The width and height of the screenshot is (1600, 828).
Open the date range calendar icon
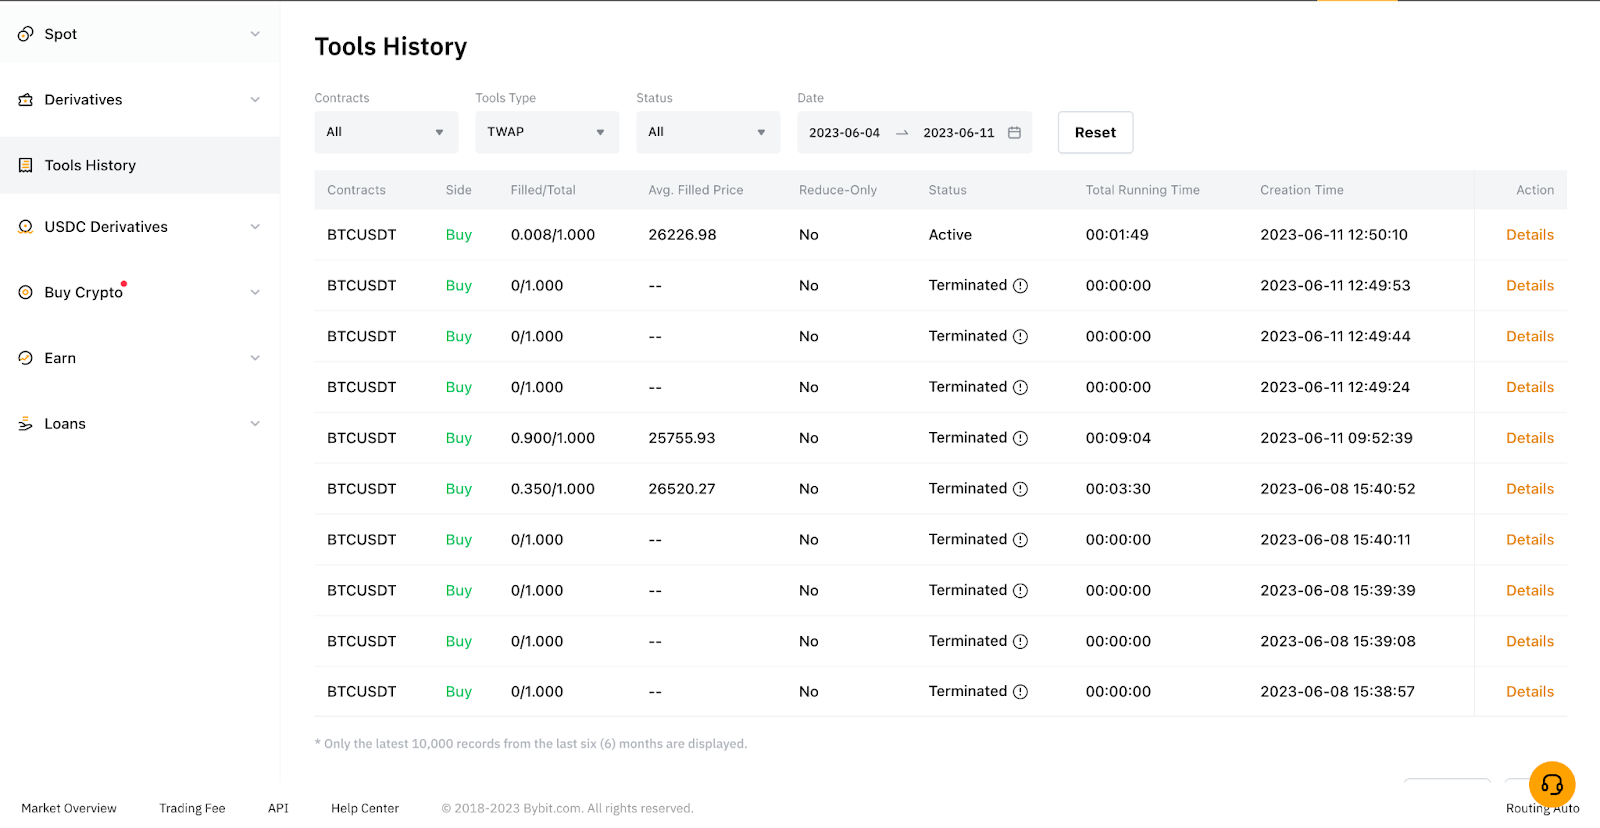point(1014,133)
